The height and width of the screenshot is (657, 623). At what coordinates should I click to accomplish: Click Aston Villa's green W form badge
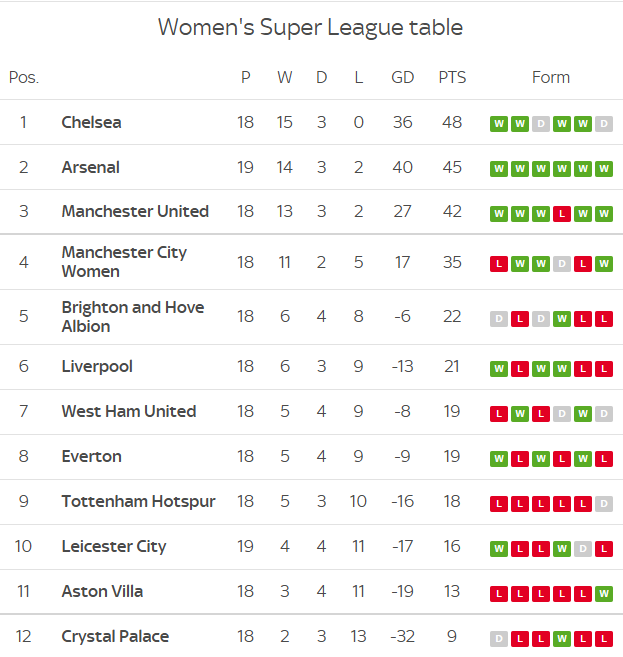tap(603, 593)
